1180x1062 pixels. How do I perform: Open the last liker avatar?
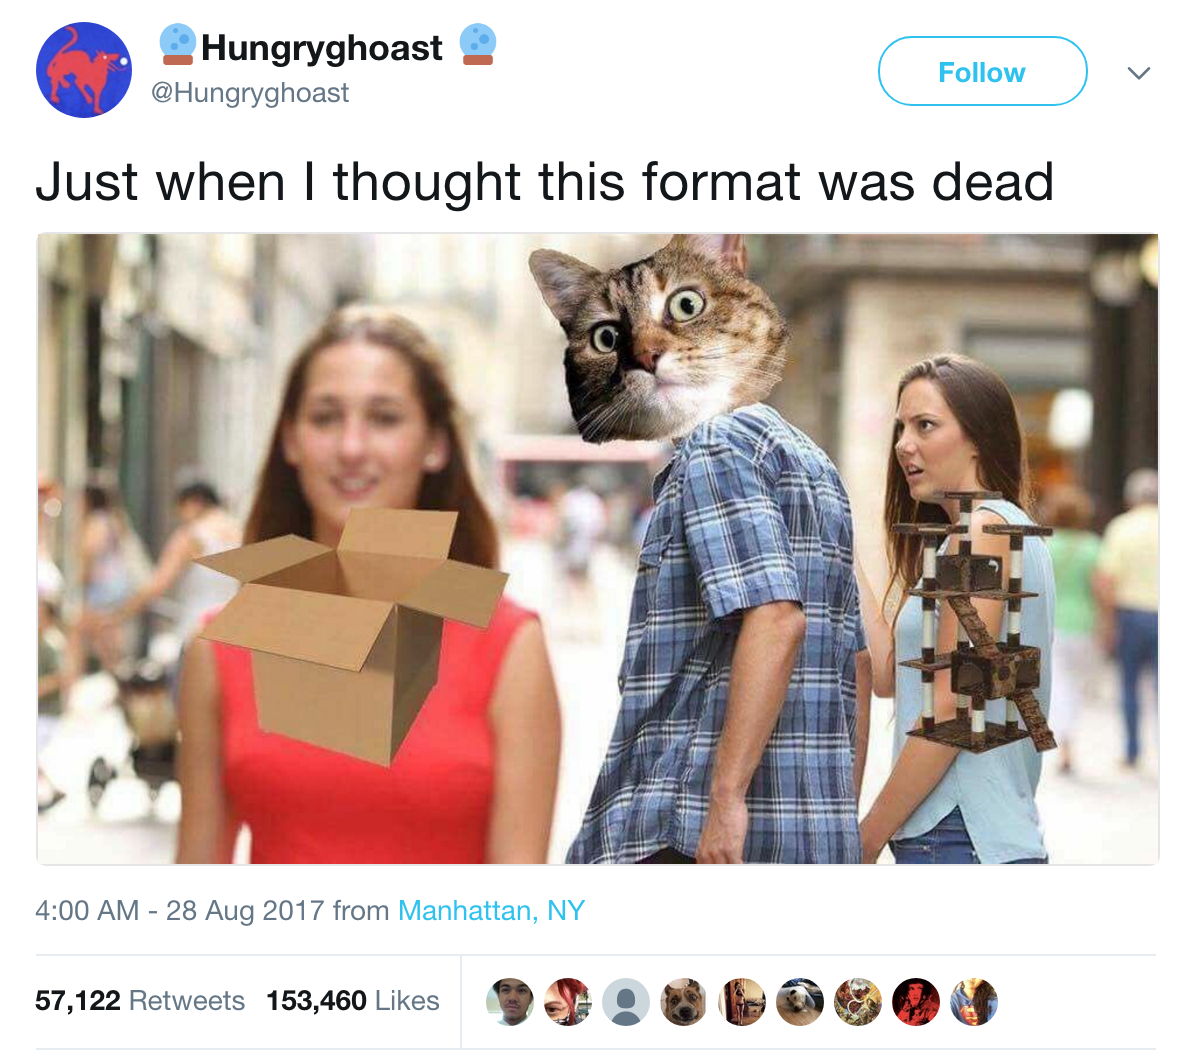pos(973,1002)
